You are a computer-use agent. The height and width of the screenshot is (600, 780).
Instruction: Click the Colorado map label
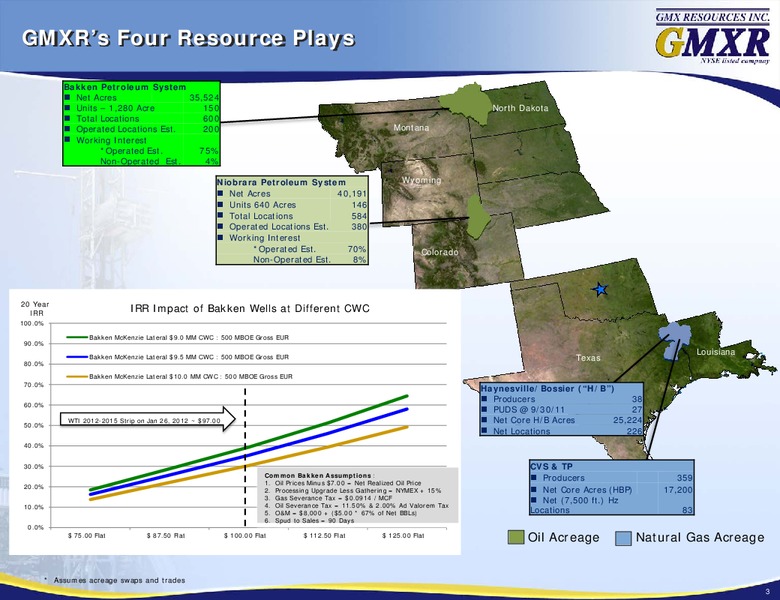pos(440,252)
